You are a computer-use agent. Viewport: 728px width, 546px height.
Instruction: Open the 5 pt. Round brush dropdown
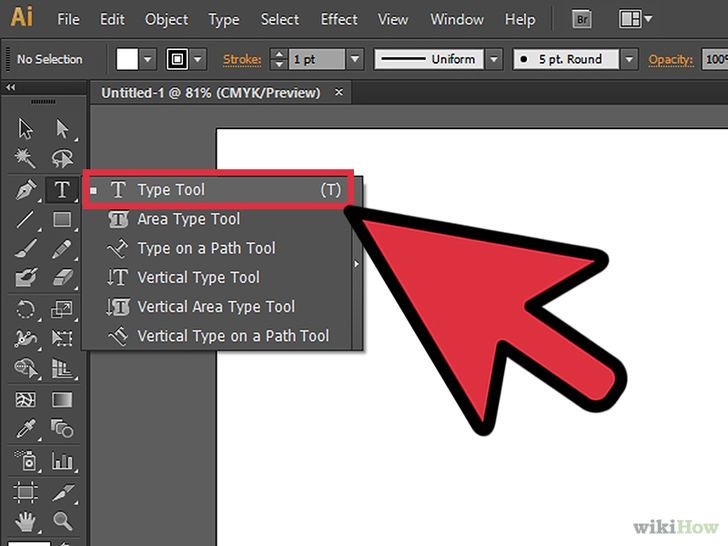[629, 59]
